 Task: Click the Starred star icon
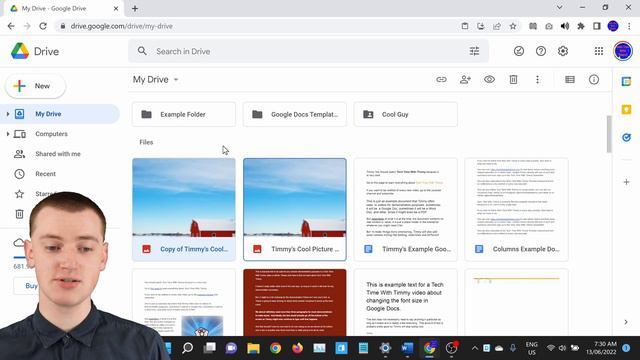coord(19,194)
